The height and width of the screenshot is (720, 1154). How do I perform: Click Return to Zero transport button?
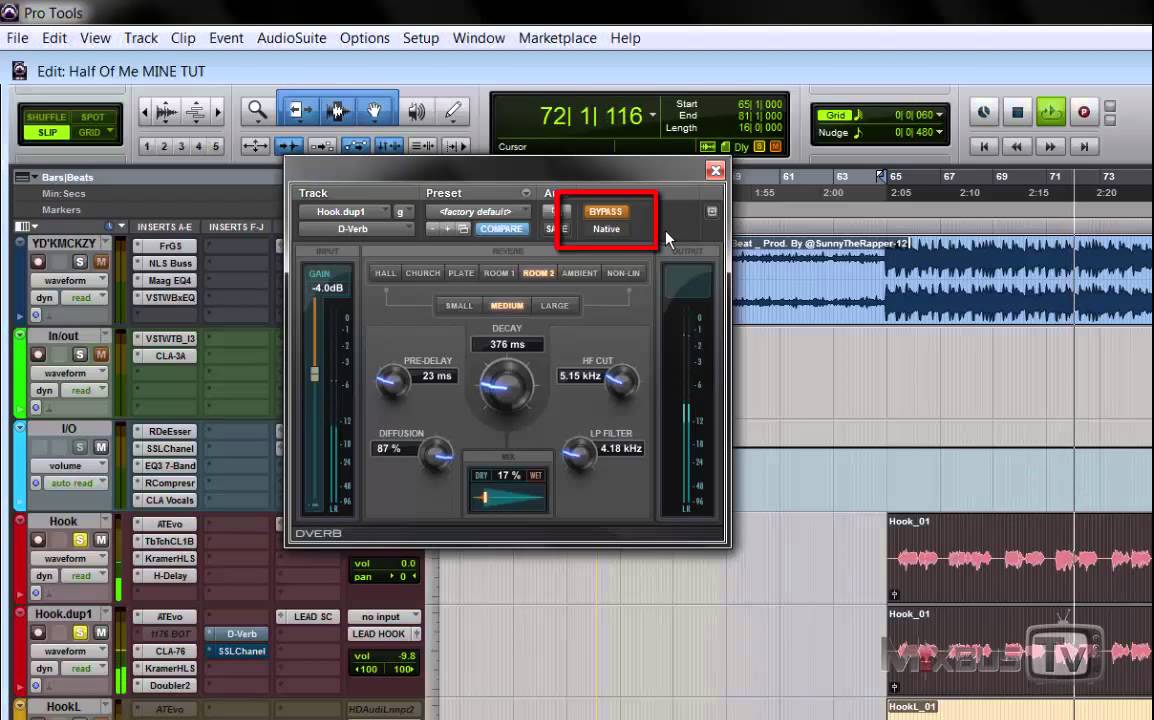coord(984,147)
